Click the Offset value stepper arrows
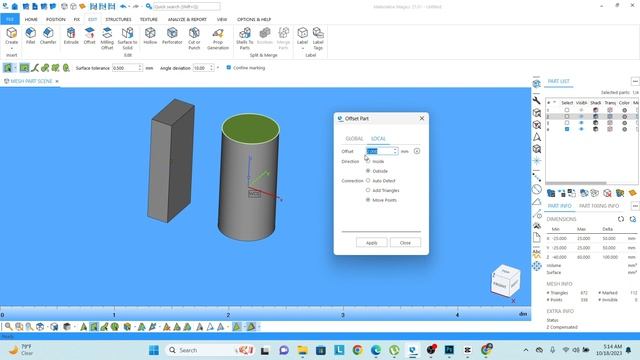This screenshot has width=640, height=360. pyautogui.click(x=395, y=151)
